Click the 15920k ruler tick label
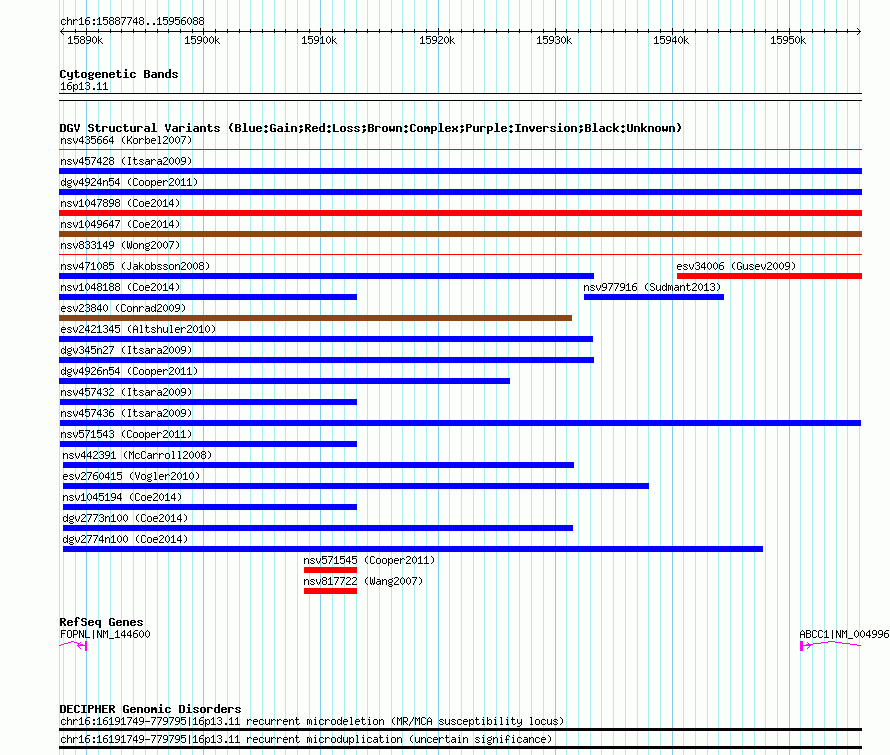 (x=437, y=40)
